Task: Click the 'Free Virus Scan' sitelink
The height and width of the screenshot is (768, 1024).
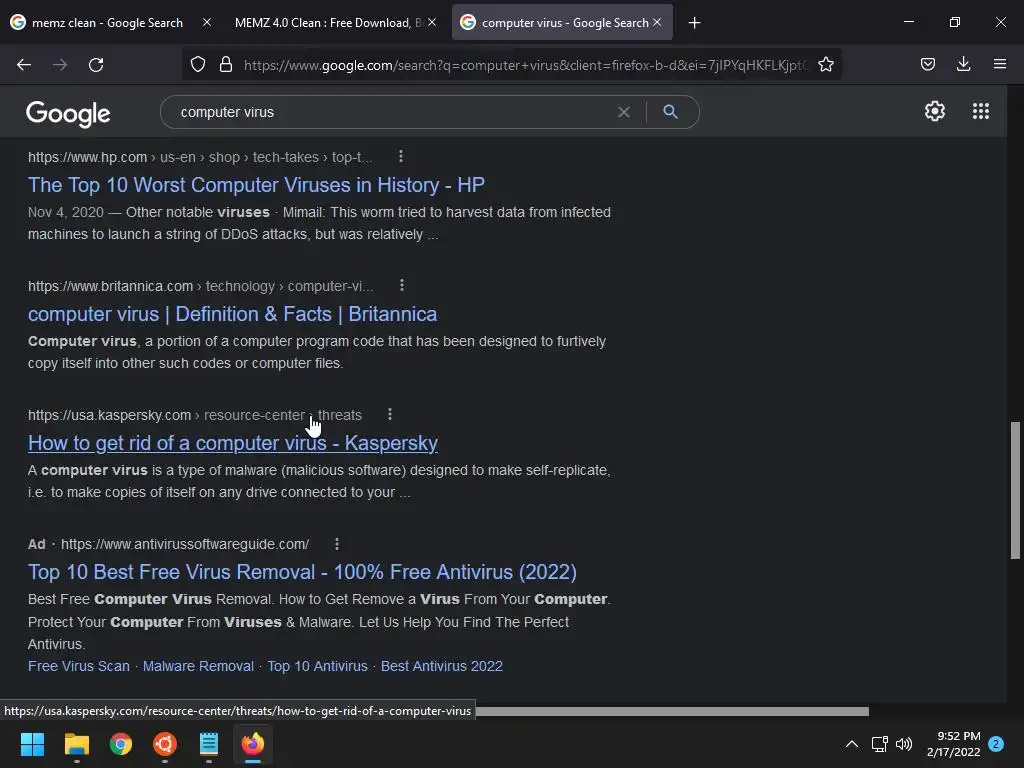Action: coord(79,666)
